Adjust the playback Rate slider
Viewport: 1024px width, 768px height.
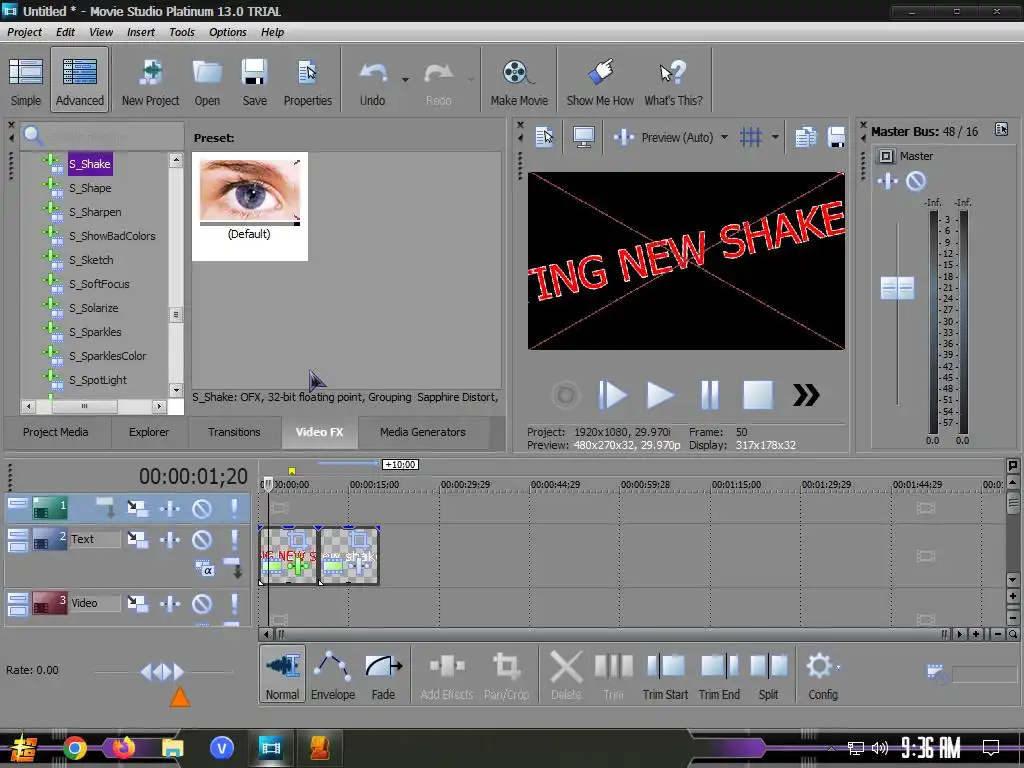click(163, 671)
